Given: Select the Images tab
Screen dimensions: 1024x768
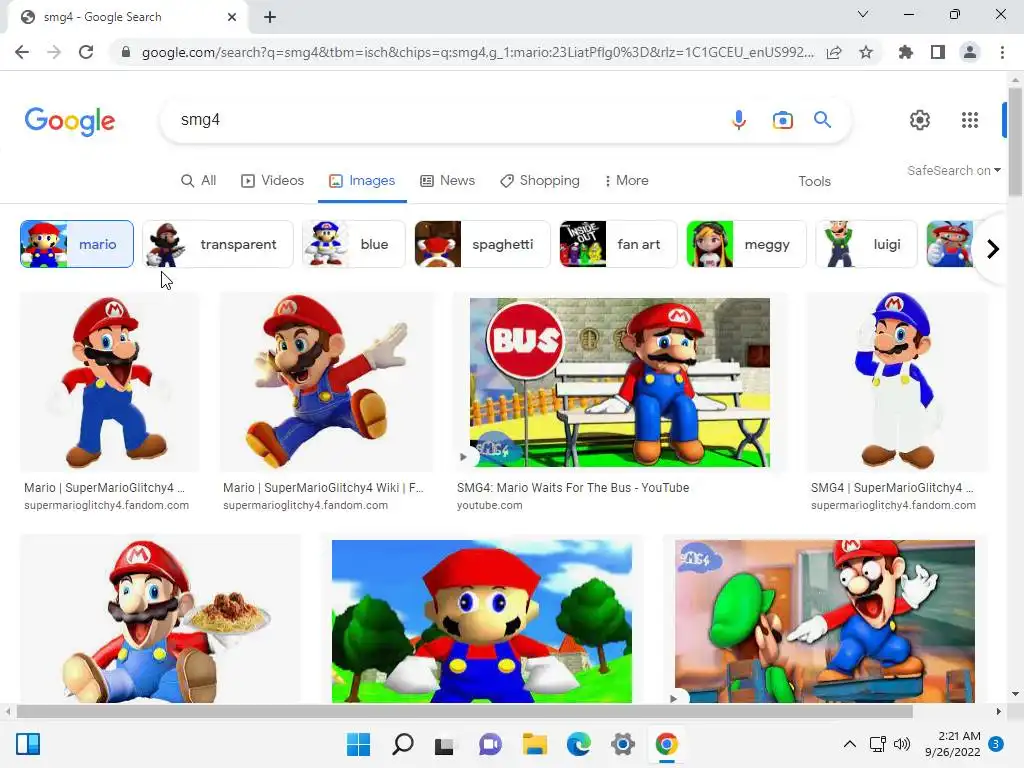Looking at the screenshot, I should [x=362, y=180].
